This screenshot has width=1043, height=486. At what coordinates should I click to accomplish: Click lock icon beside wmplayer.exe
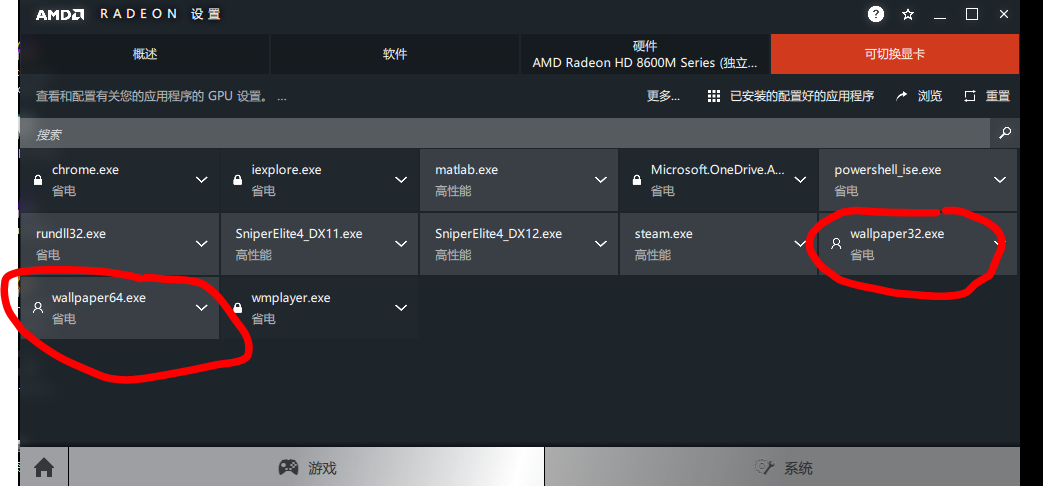coord(237,308)
